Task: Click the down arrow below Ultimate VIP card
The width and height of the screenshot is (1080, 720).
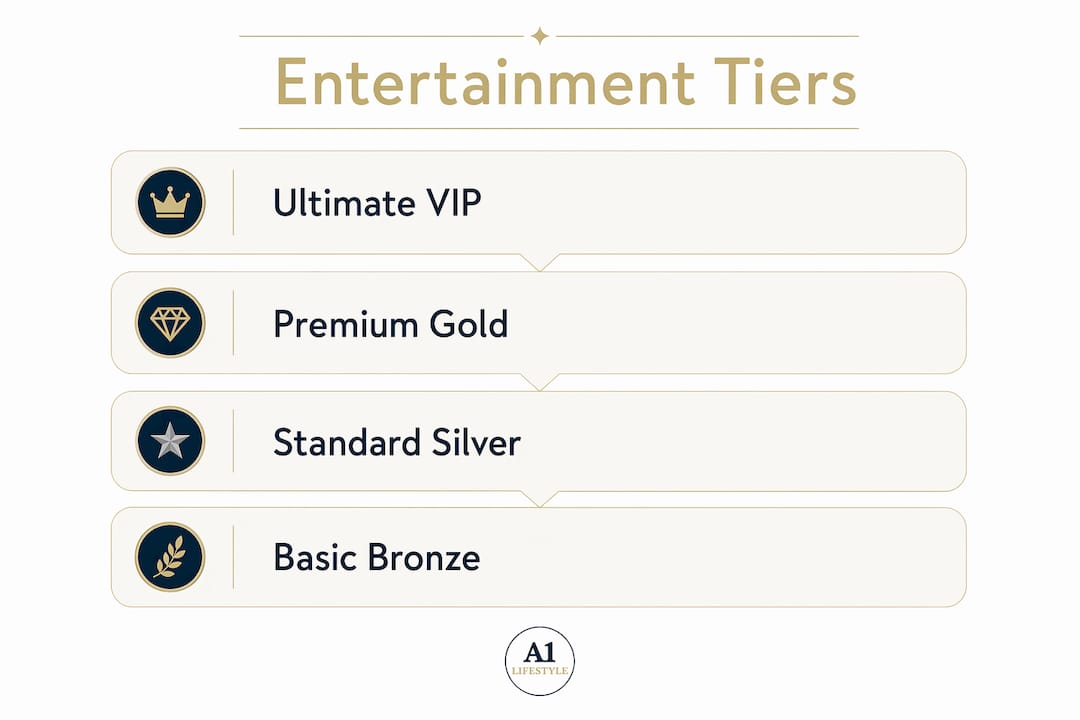Action: (540, 263)
